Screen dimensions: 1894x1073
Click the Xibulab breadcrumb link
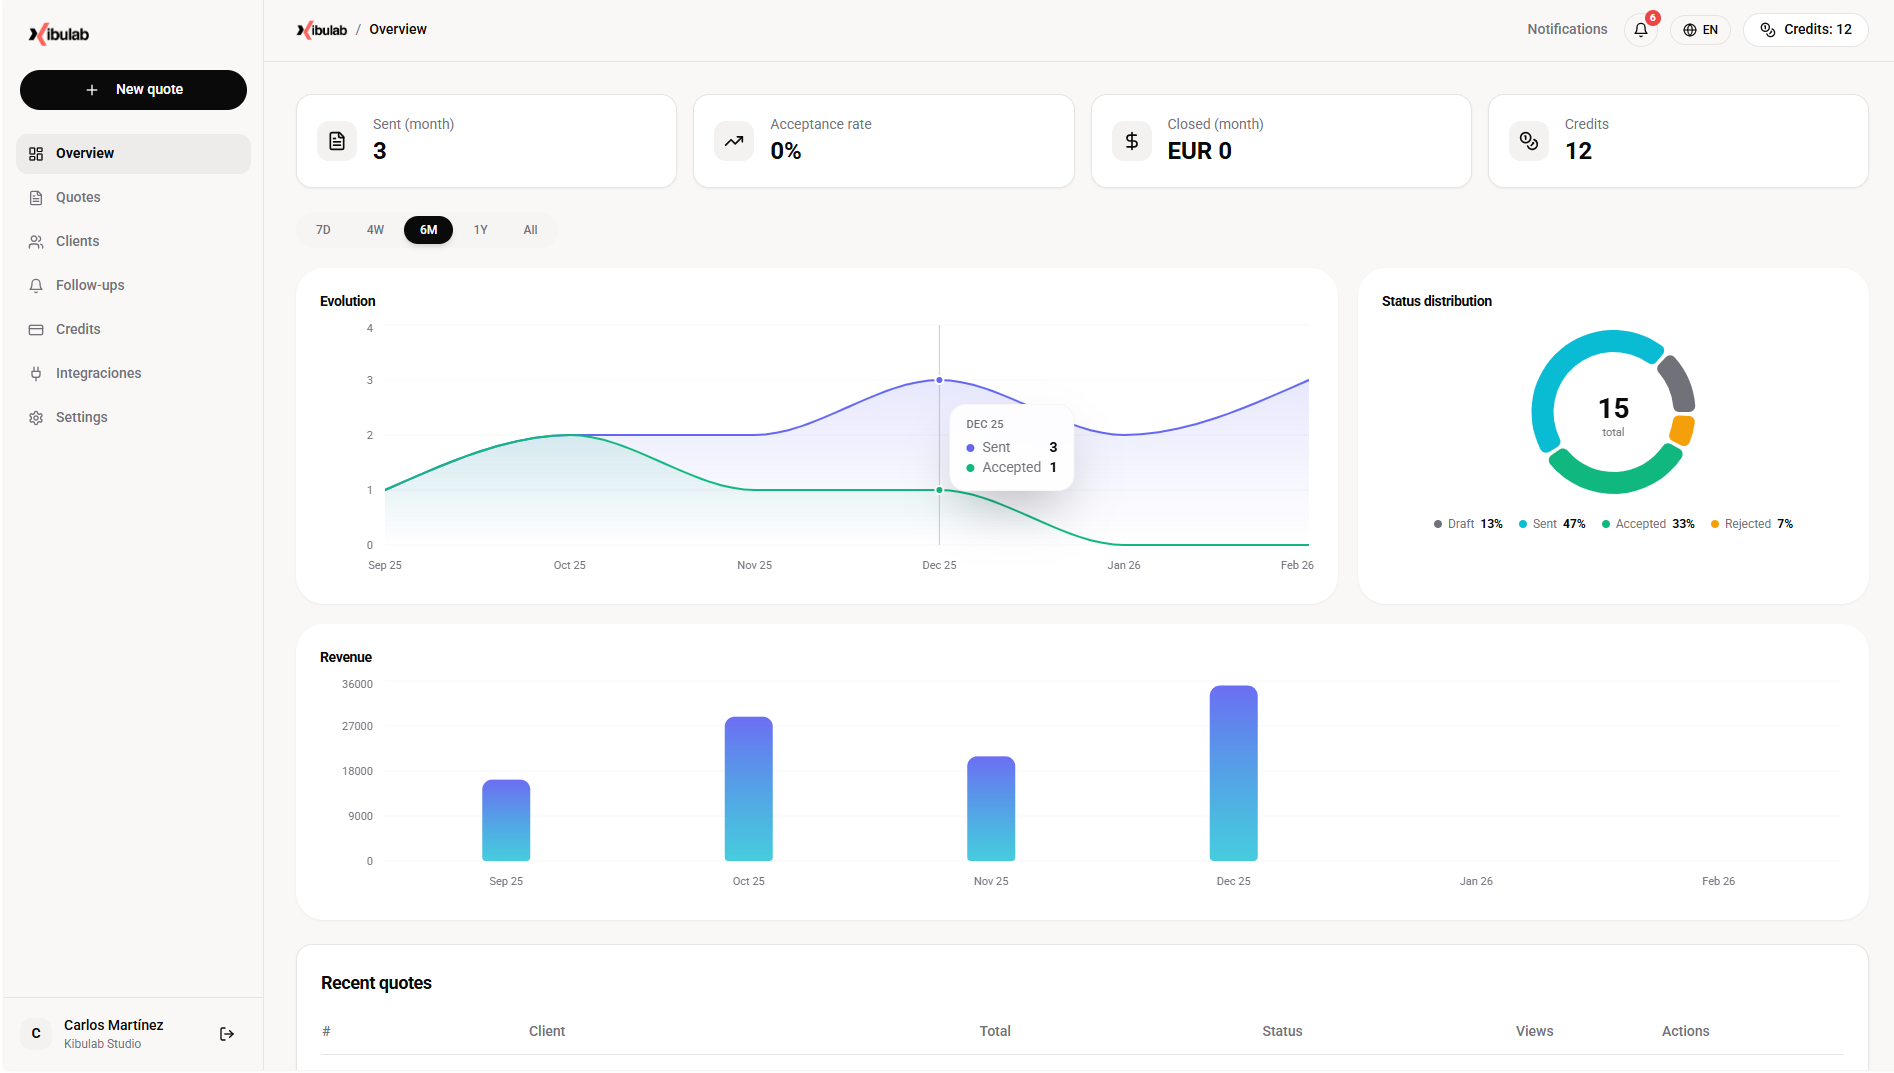click(322, 29)
